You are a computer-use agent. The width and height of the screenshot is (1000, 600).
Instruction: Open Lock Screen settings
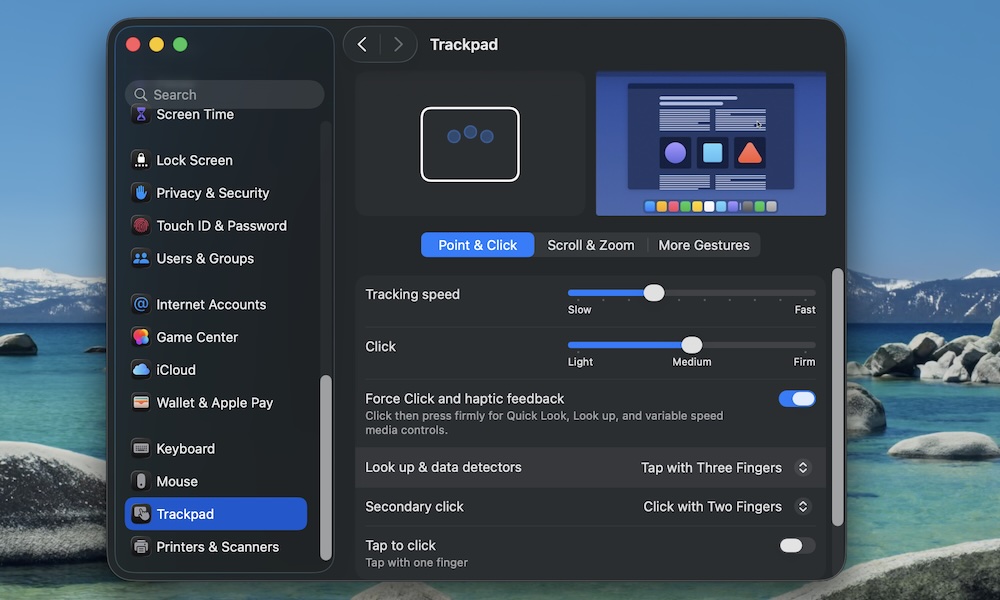(x=194, y=160)
